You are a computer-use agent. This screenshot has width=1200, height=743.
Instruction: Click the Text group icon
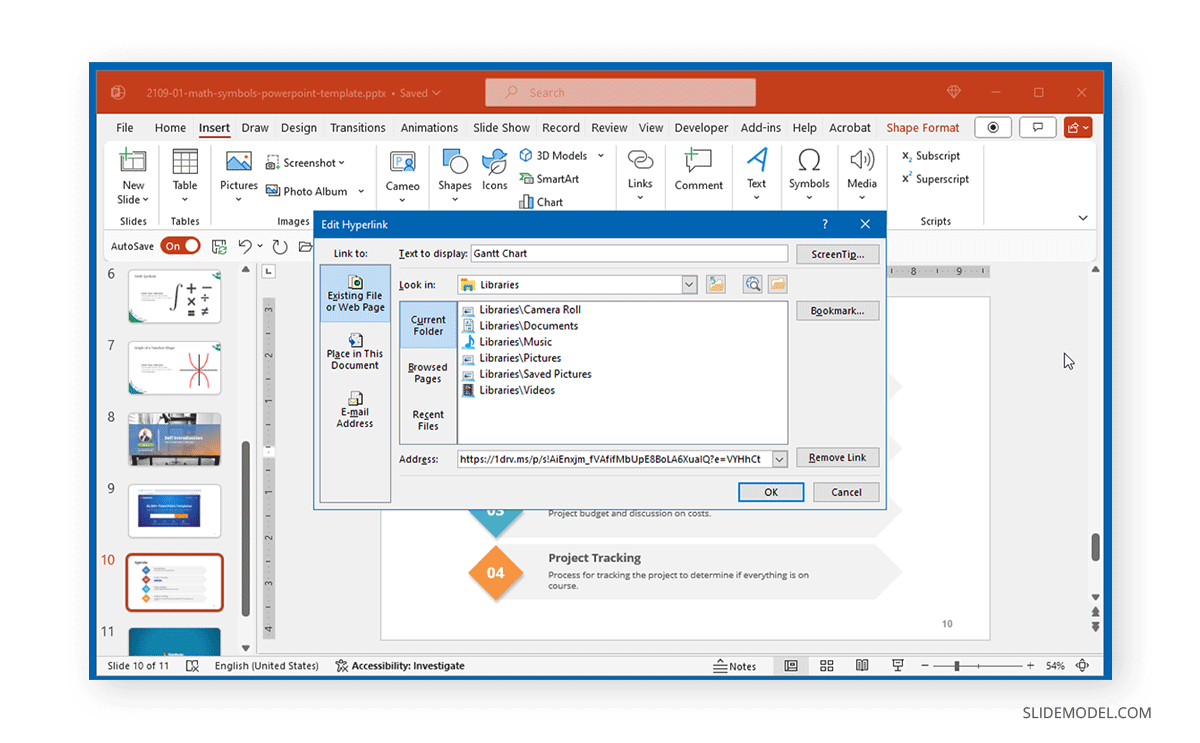(757, 160)
